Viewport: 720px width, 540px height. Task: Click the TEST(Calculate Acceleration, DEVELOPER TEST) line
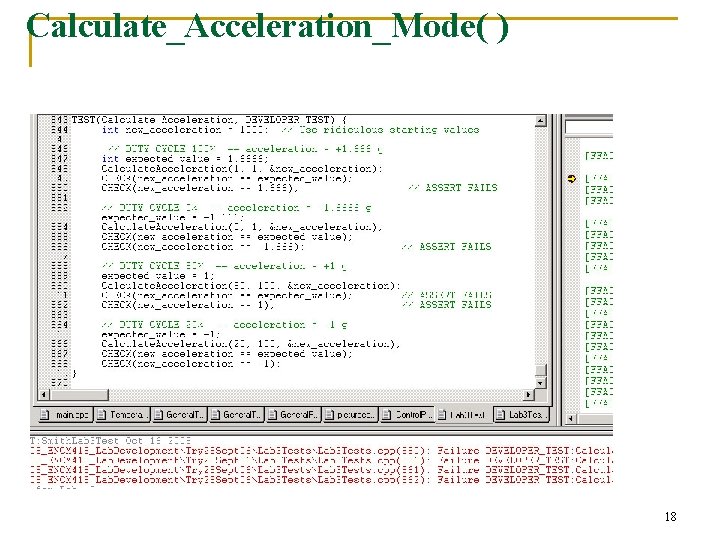coord(209,120)
